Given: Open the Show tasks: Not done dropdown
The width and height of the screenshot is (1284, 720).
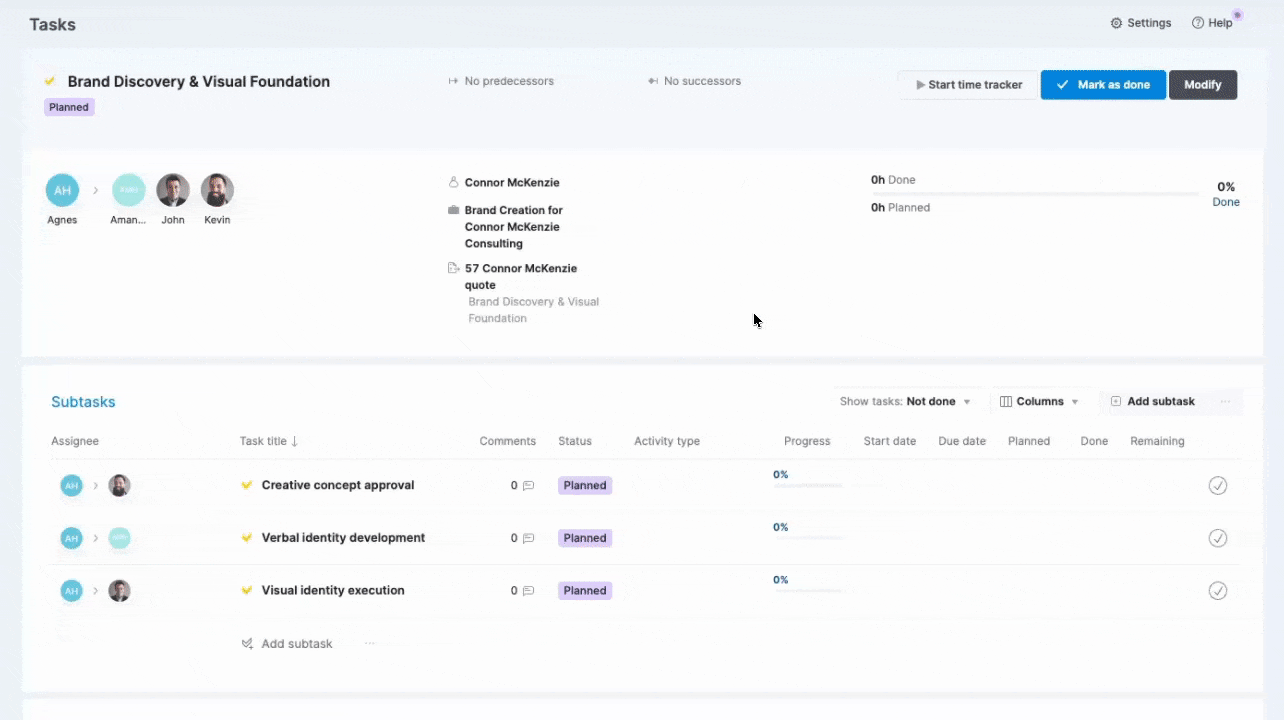Looking at the screenshot, I should click(905, 402).
